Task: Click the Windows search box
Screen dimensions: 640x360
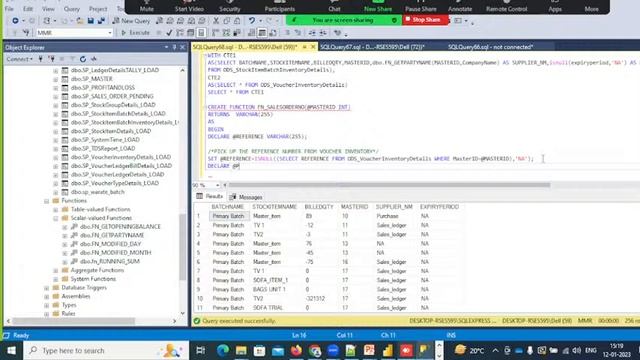Action: [x=106, y=351]
